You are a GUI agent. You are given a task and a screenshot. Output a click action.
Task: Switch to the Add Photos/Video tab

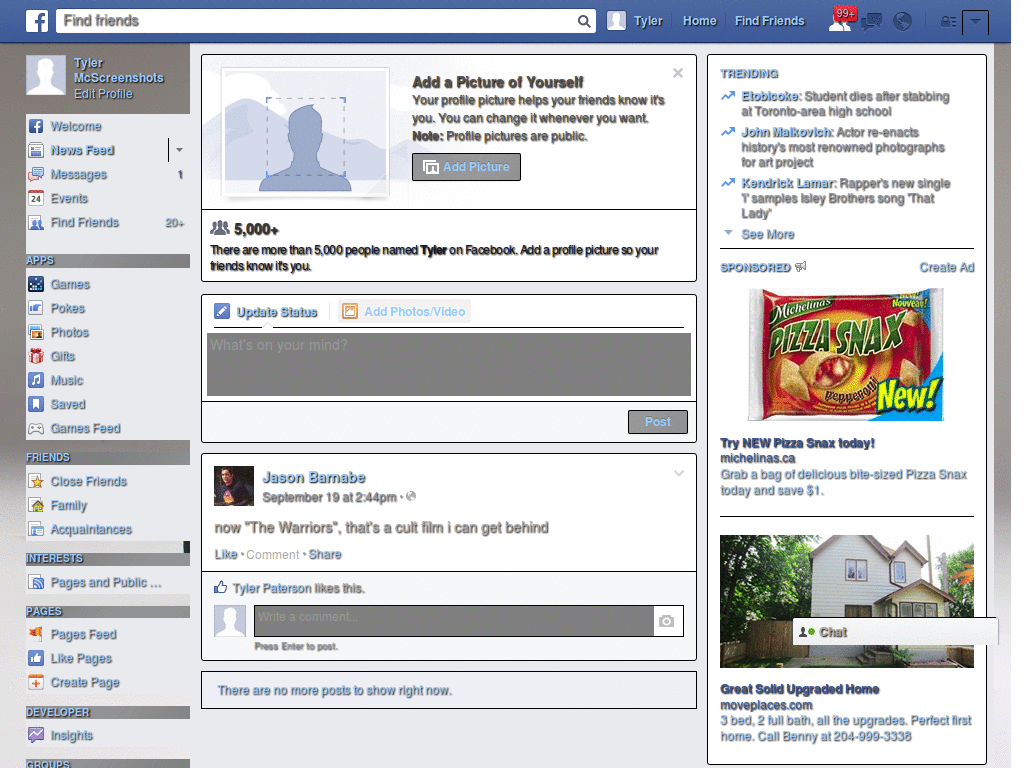(404, 311)
